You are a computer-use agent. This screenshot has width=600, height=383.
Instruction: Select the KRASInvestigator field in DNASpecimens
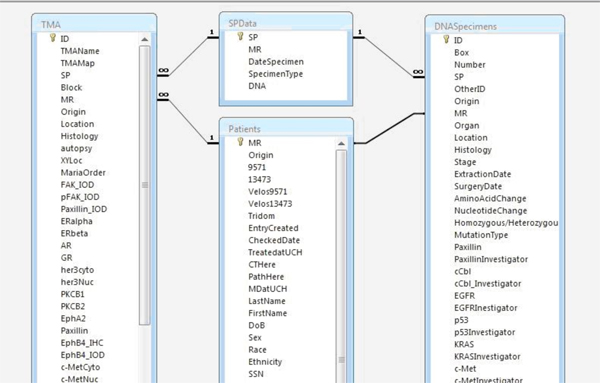pos(487,357)
